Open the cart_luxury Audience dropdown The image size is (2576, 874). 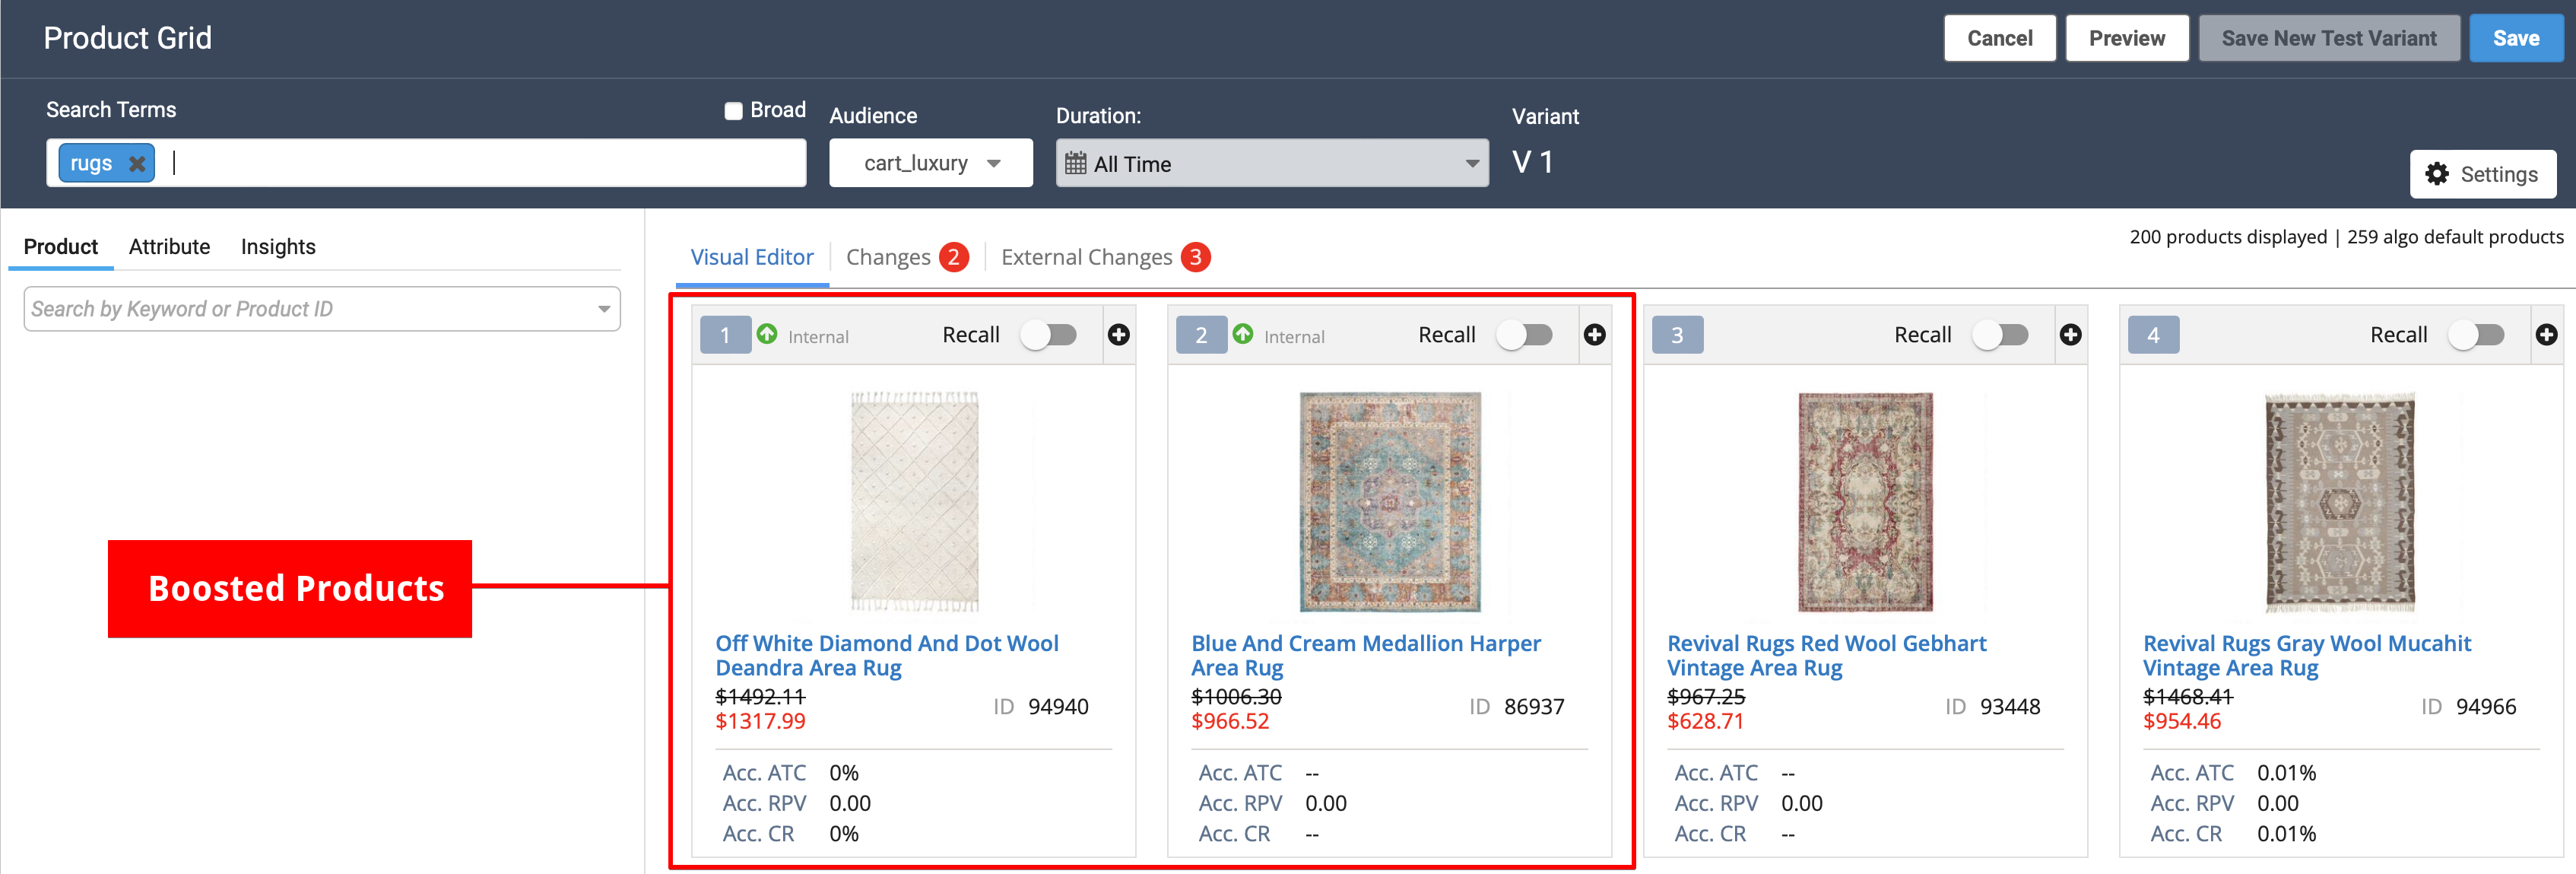[x=930, y=163]
